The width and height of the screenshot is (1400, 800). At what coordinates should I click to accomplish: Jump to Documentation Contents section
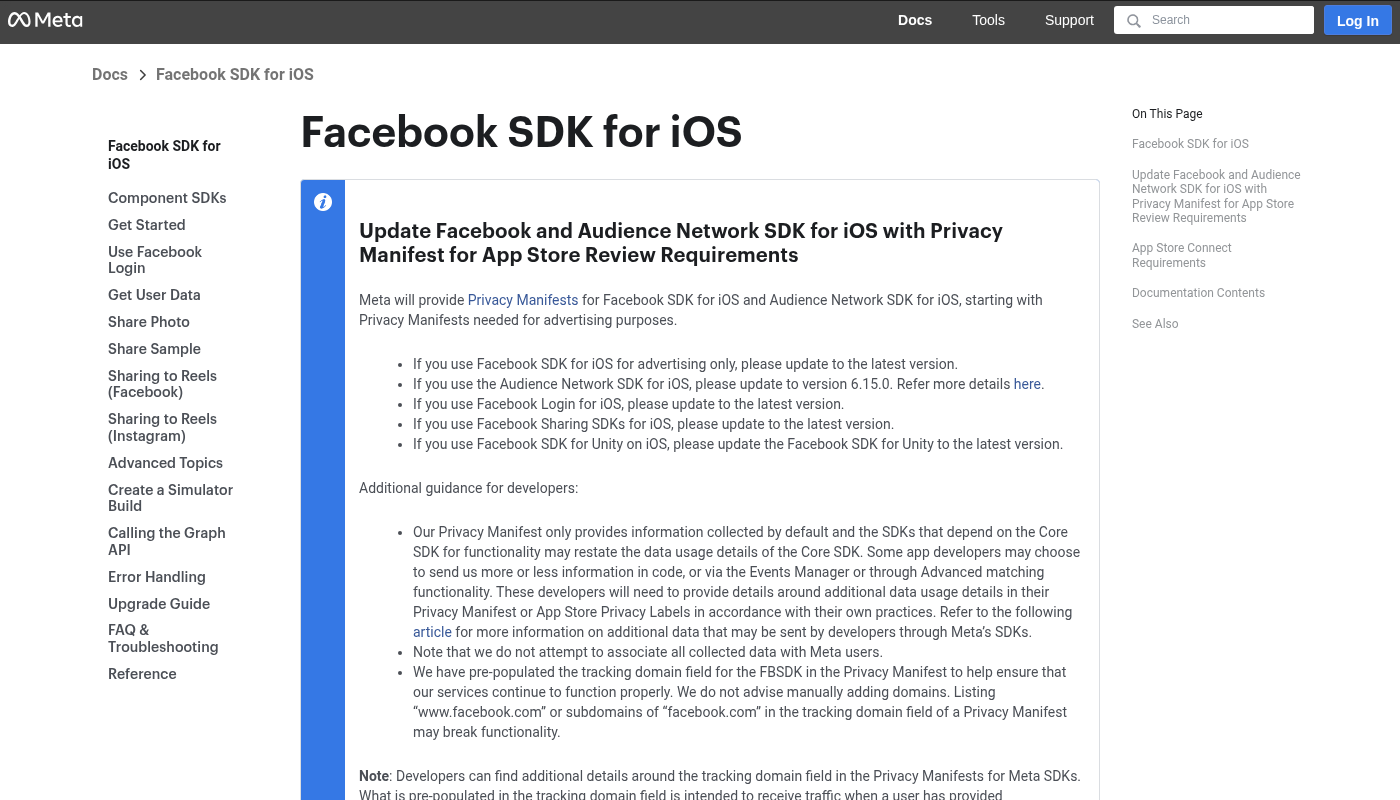[x=1198, y=293]
